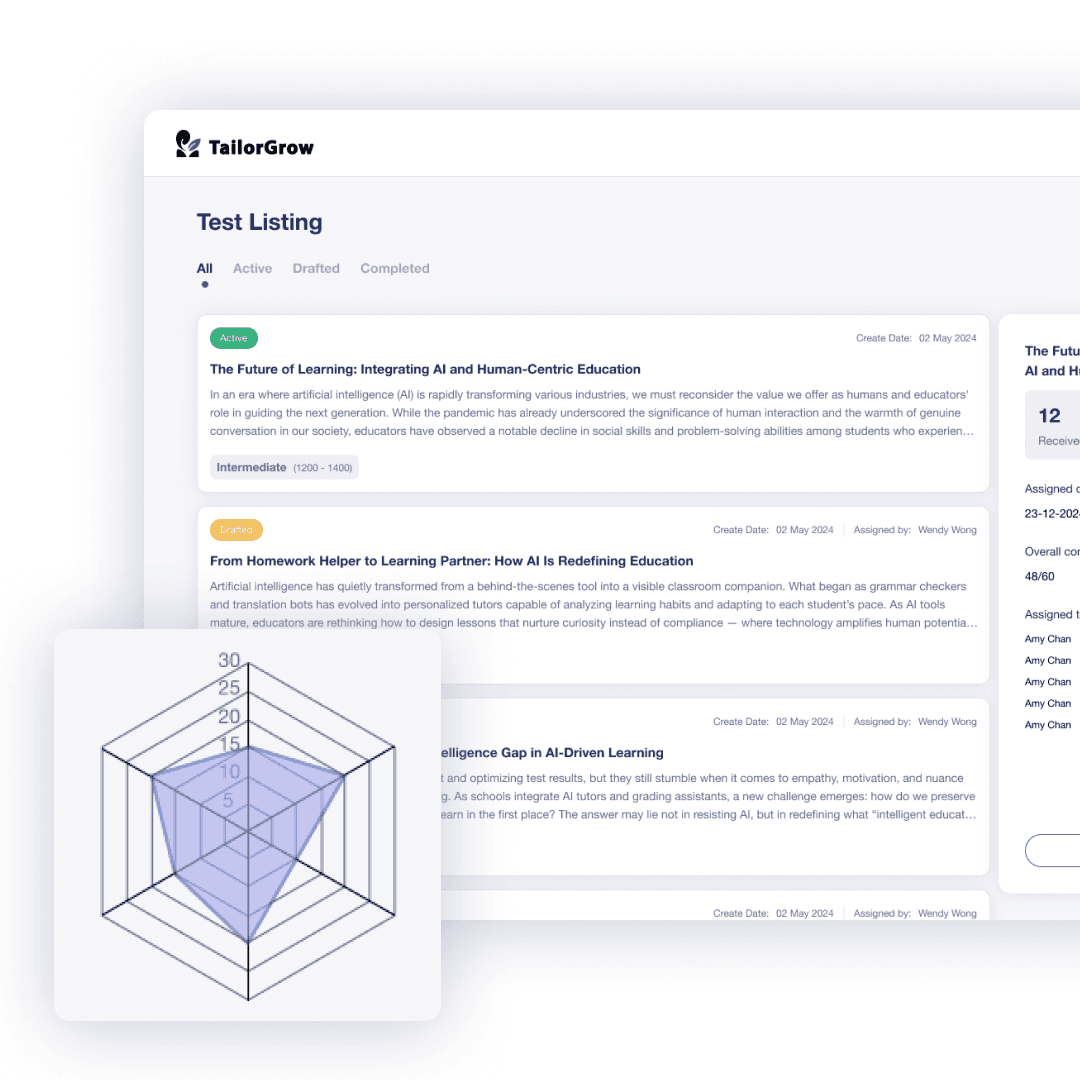Switch to the Active tab
This screenshot has height=1080, width=1080.
pyautogui.click(x=252, y=269)
